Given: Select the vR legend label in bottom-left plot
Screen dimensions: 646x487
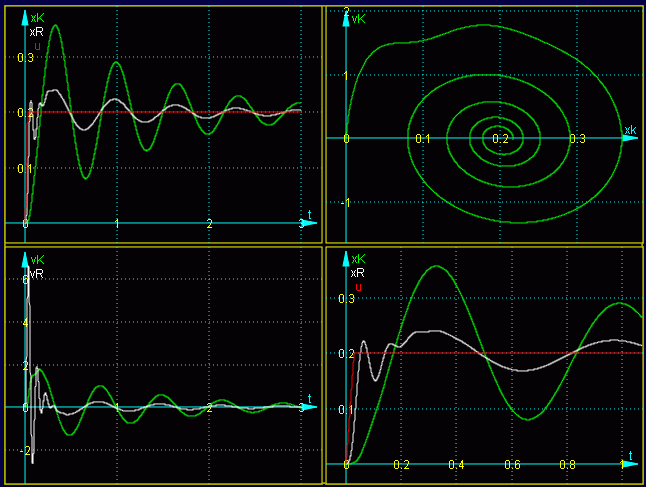Looking at the screenshot, I should [37, 273].
